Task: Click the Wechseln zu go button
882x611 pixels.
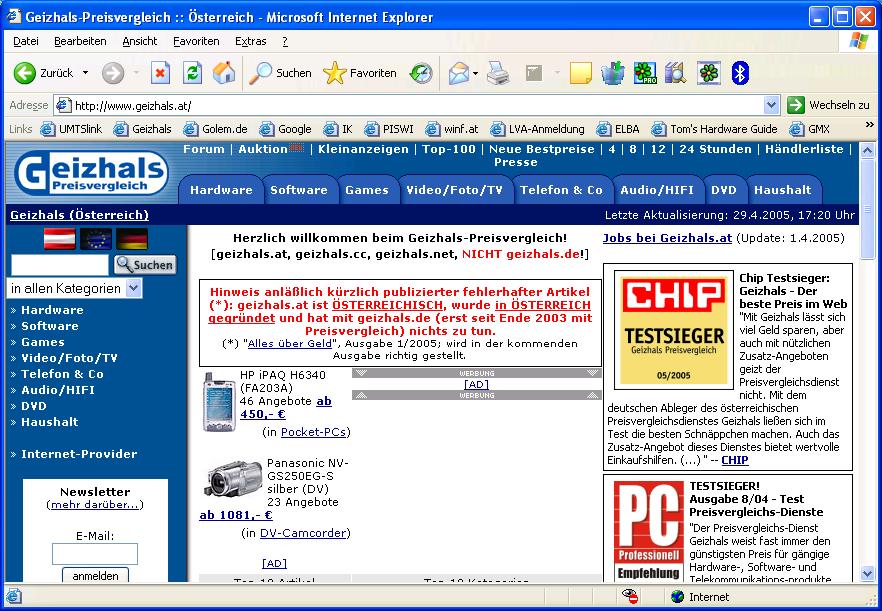Action: coord(828,105)
